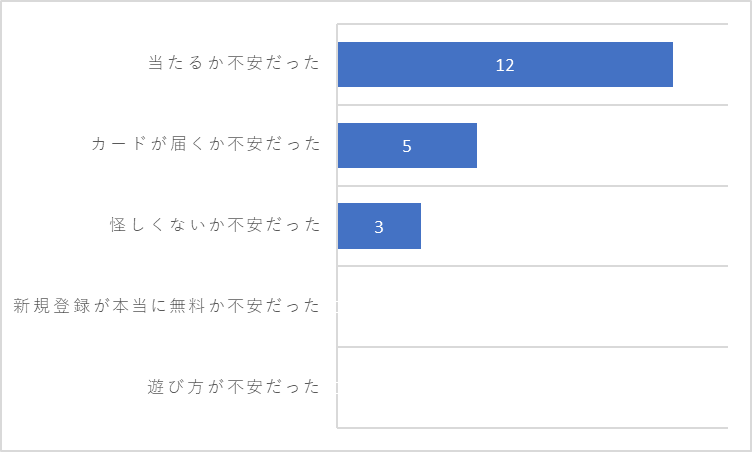This screenshot has height=452, width=752.
Task: Select the 遊び方が不安だった axis label
Action: (234, 386)
